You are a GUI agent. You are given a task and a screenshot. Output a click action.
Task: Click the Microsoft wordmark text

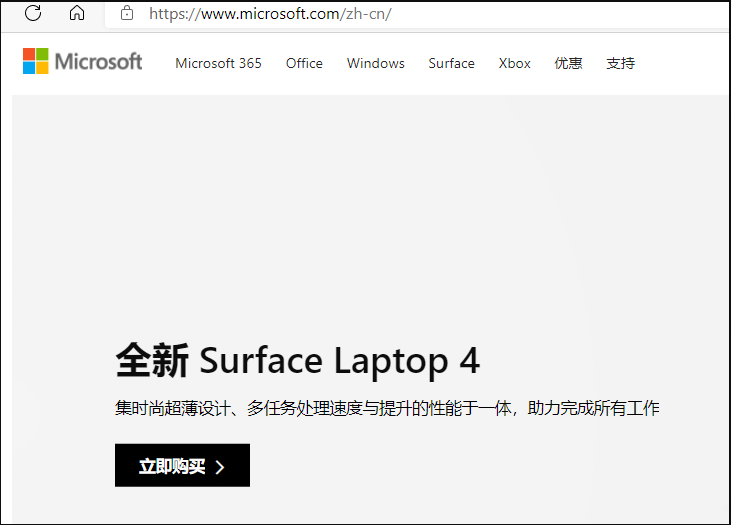coord(98,62)
